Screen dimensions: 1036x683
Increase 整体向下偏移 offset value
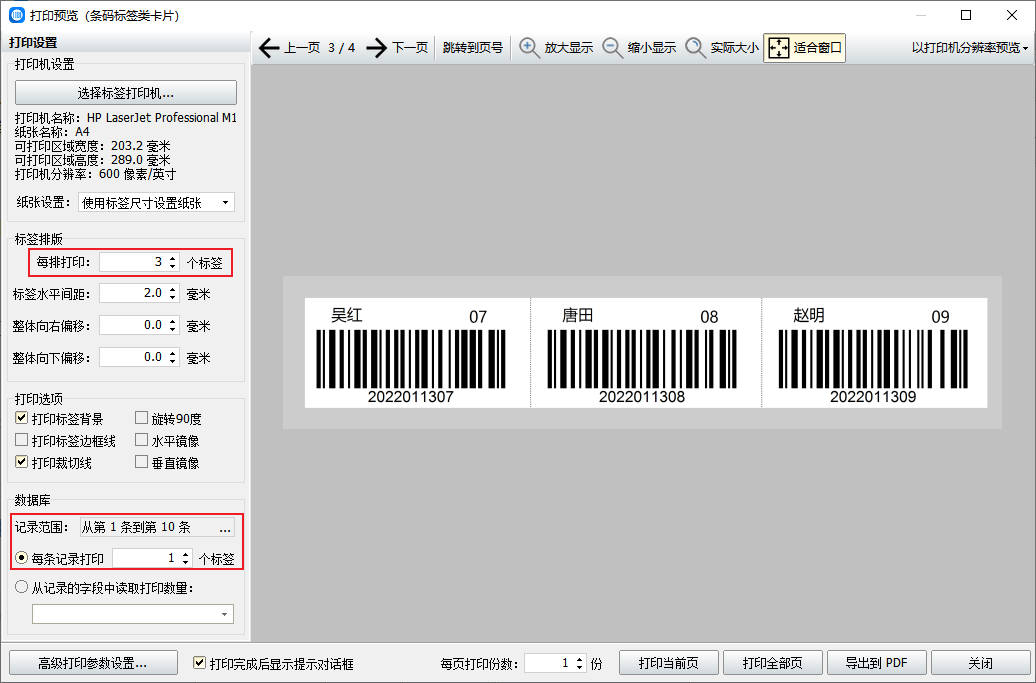[x=172, y=353]
